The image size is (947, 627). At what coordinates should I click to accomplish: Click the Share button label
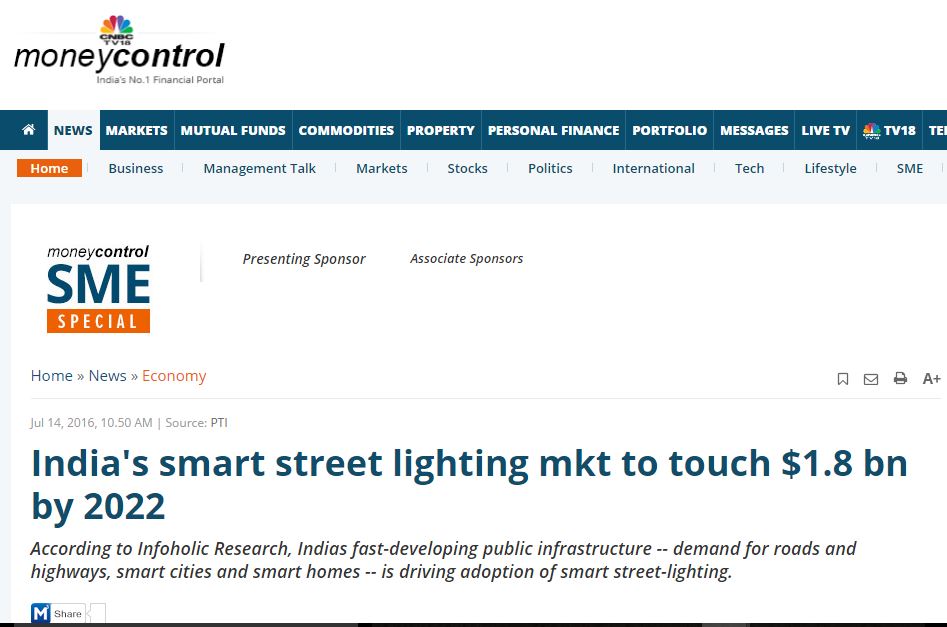[68, 614]
